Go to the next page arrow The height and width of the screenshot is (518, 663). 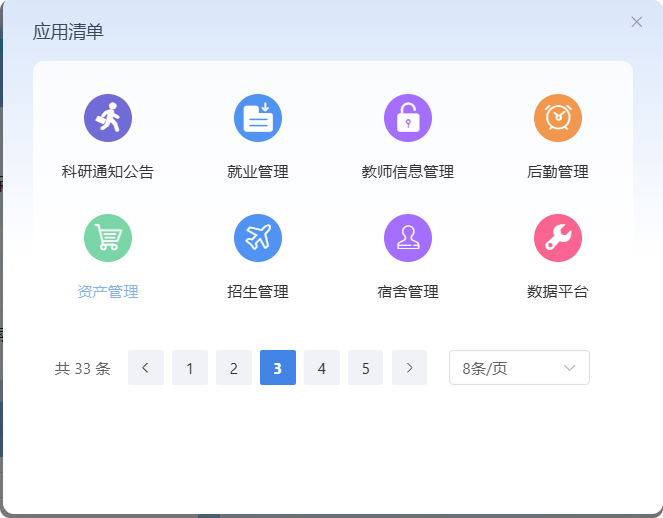coord(409,368)
